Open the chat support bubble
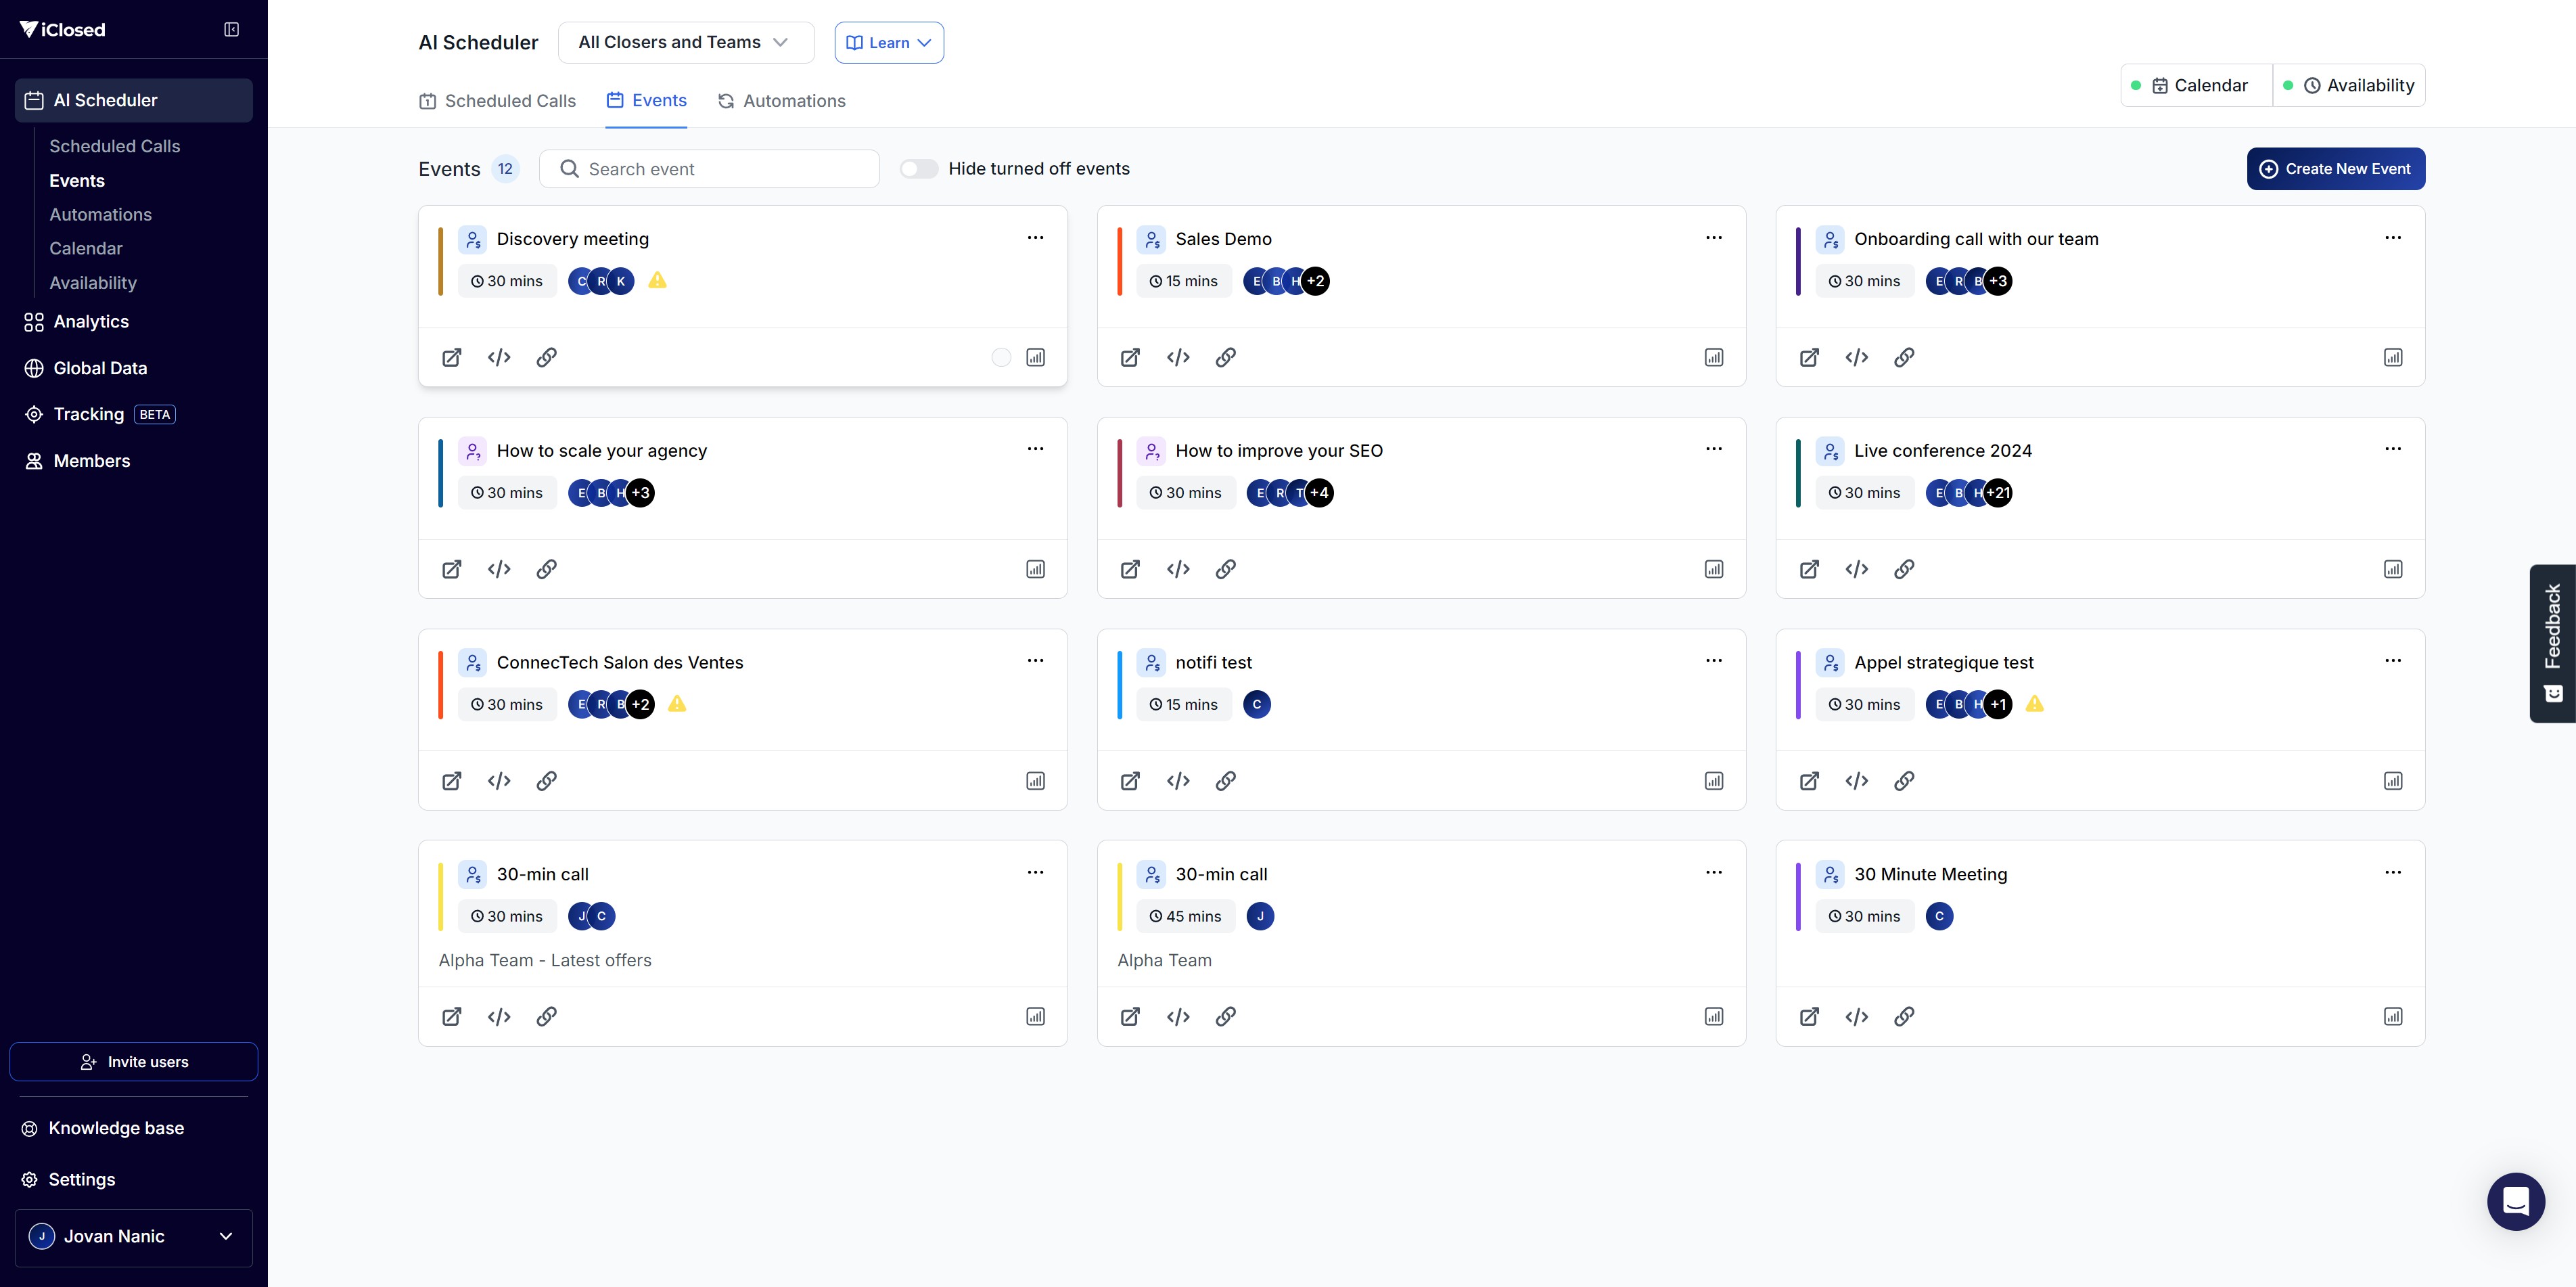The image size is (2576, 1287). pos(2515,1201)
